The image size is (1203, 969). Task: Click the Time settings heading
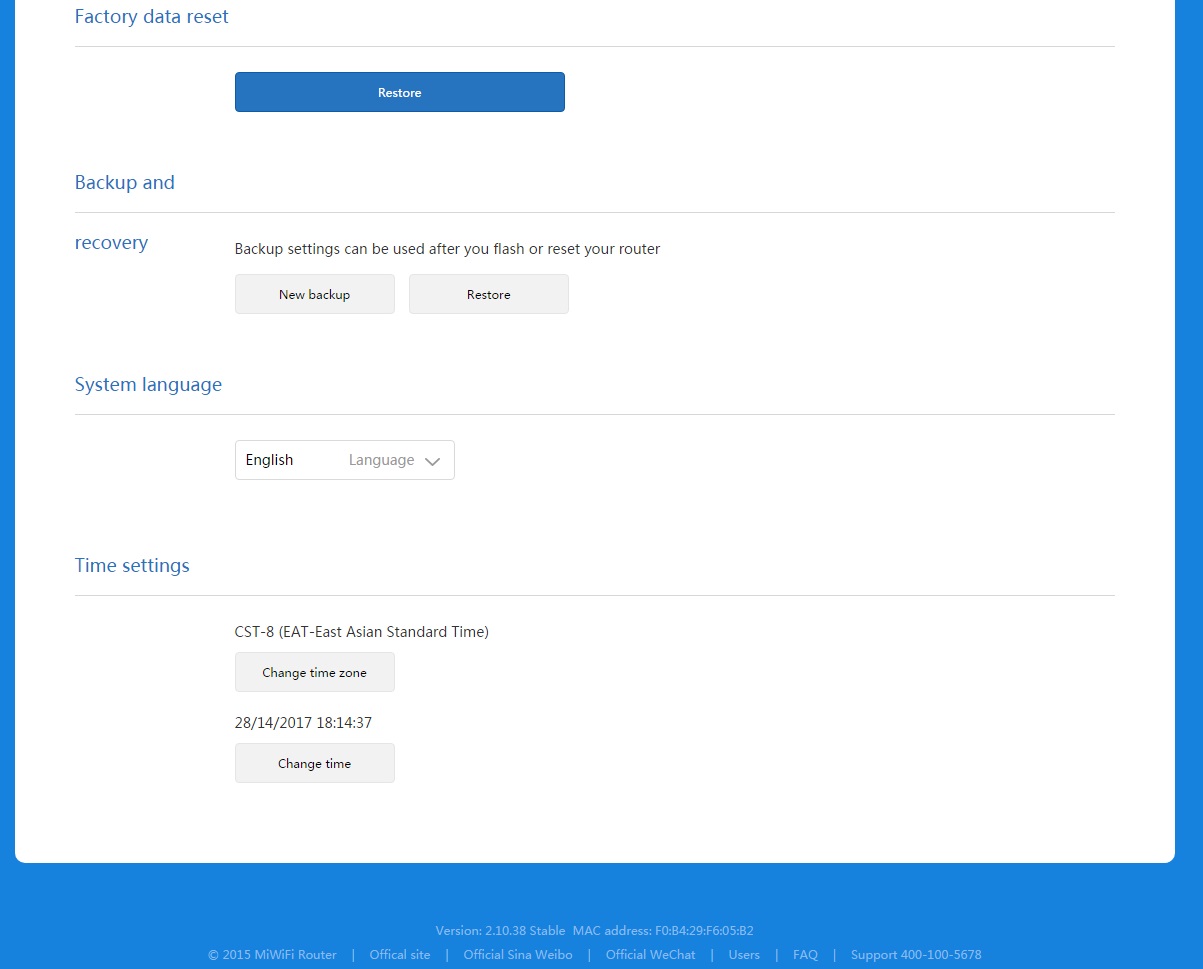132,566
